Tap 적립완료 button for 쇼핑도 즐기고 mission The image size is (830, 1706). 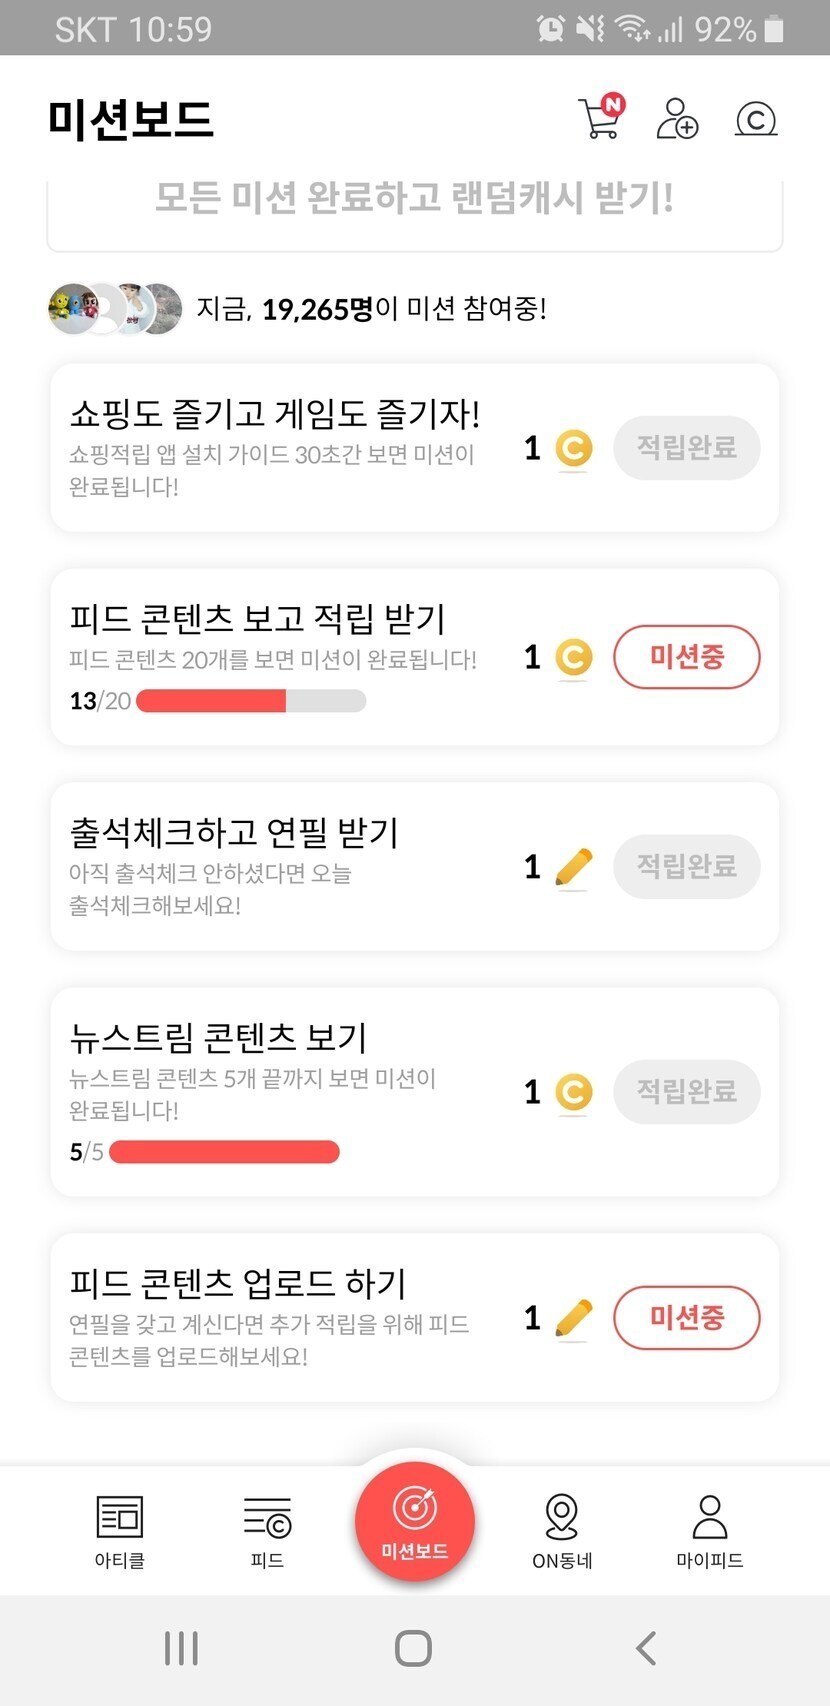tap(686, 447)
